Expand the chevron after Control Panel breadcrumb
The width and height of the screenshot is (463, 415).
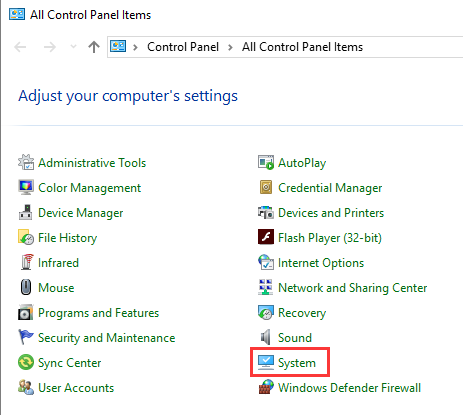click(230, 47)
